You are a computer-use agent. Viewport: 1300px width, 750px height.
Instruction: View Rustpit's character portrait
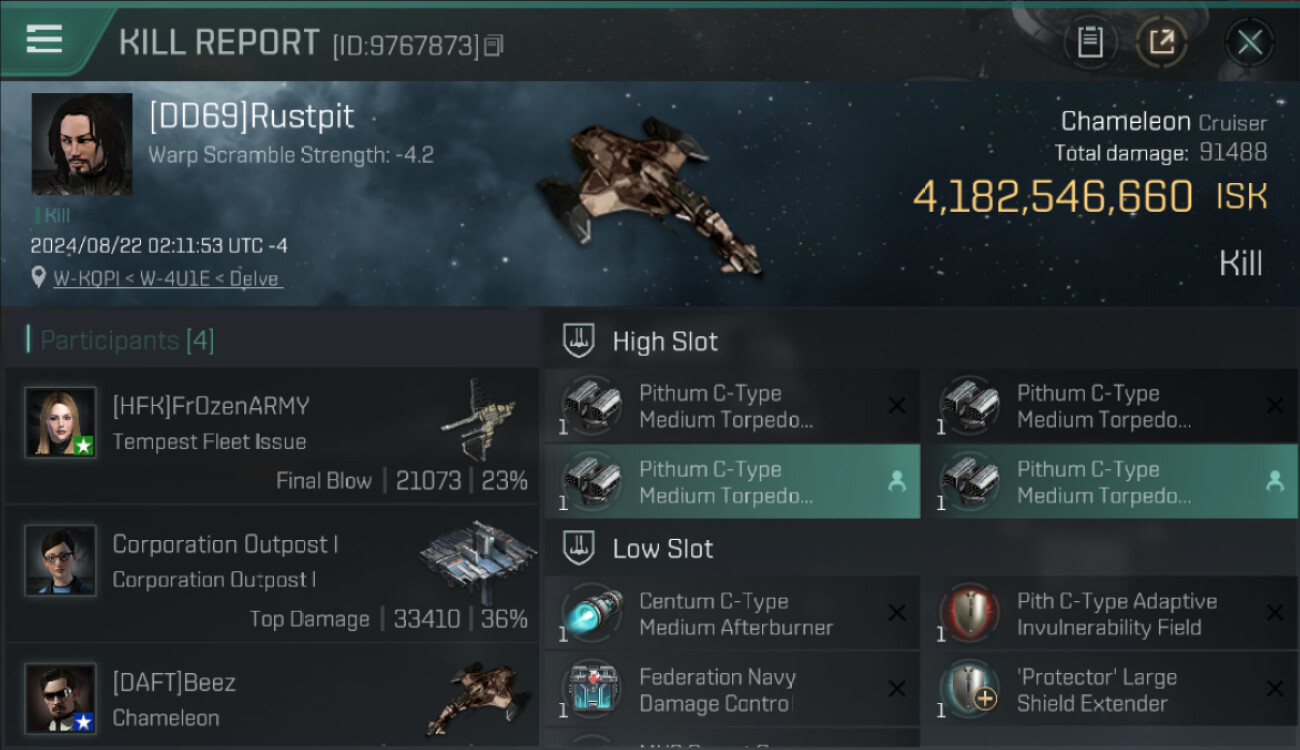[82, 144]
